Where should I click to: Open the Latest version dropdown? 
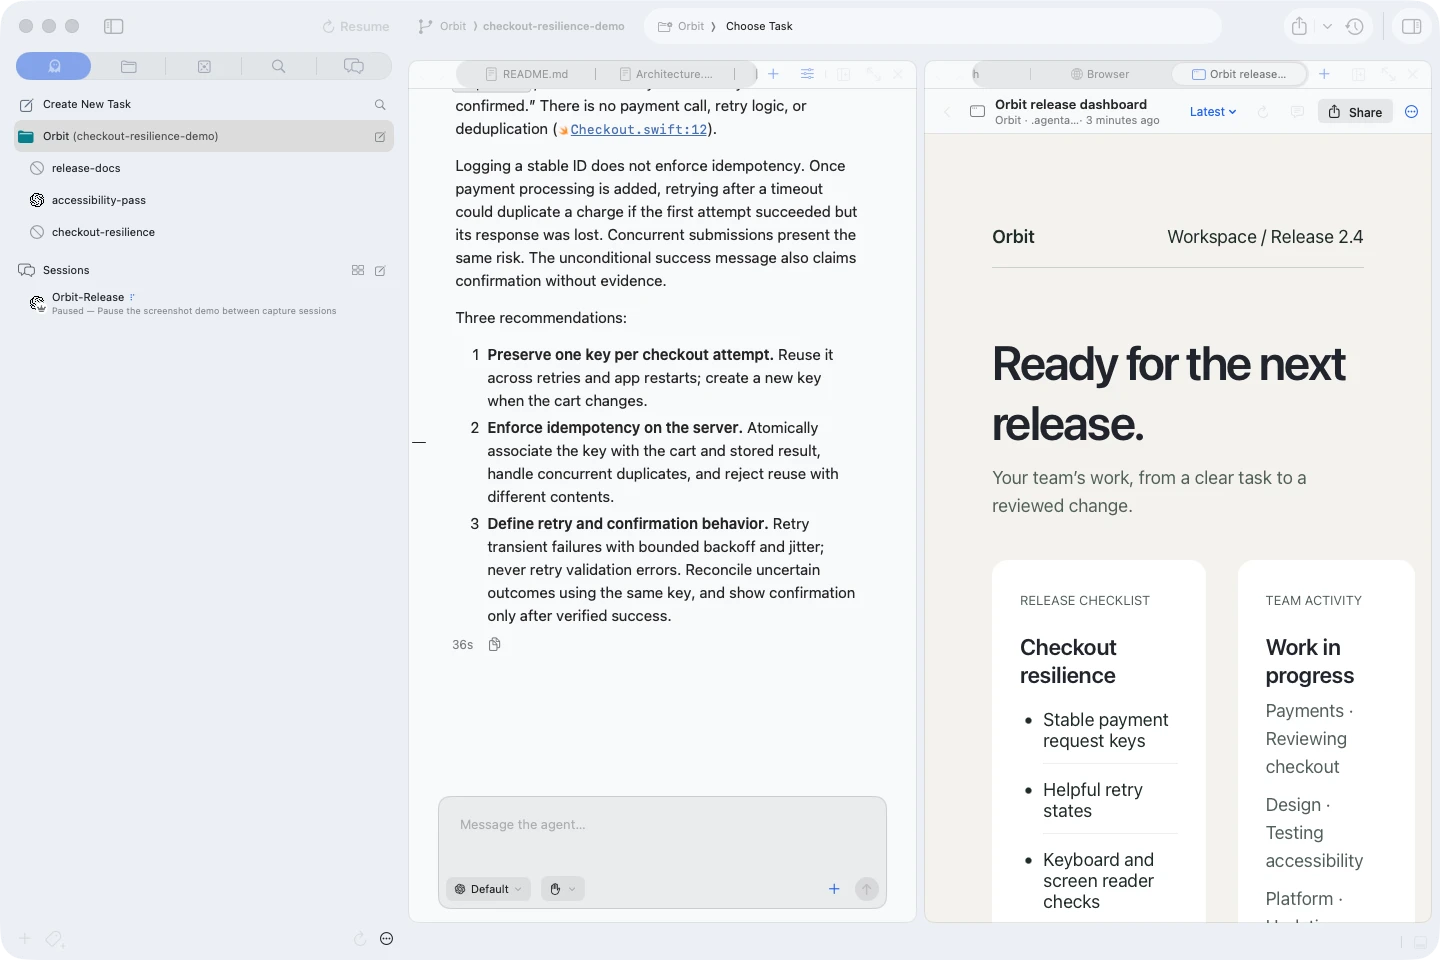(1213, 112)
